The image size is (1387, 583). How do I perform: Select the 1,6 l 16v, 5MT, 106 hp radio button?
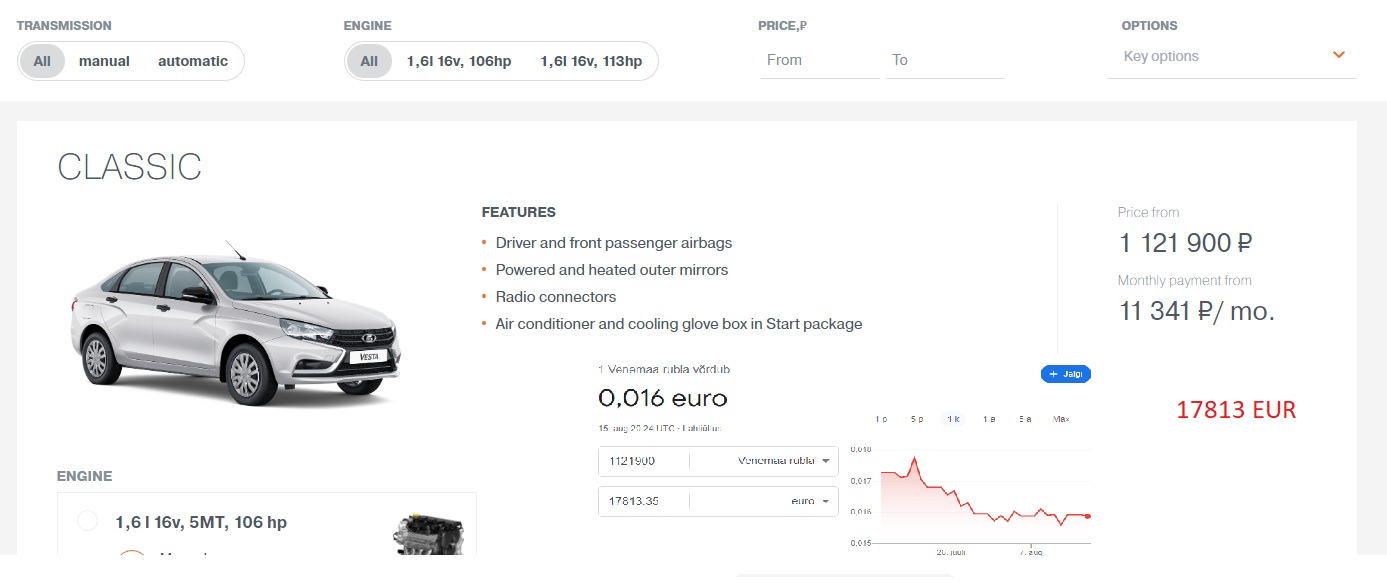point(87,521)
